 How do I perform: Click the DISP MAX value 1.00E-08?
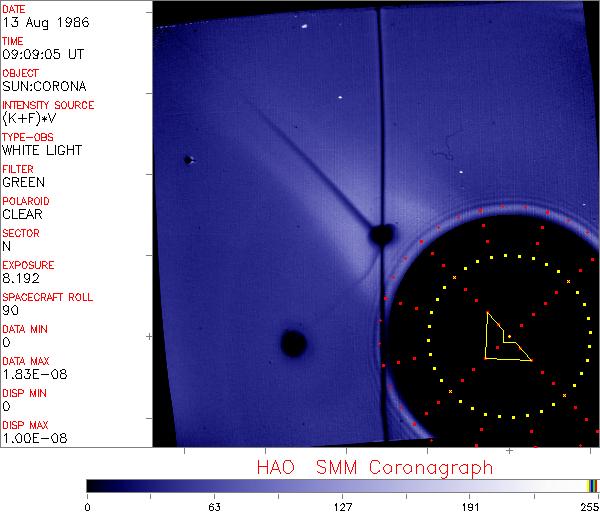30,438
